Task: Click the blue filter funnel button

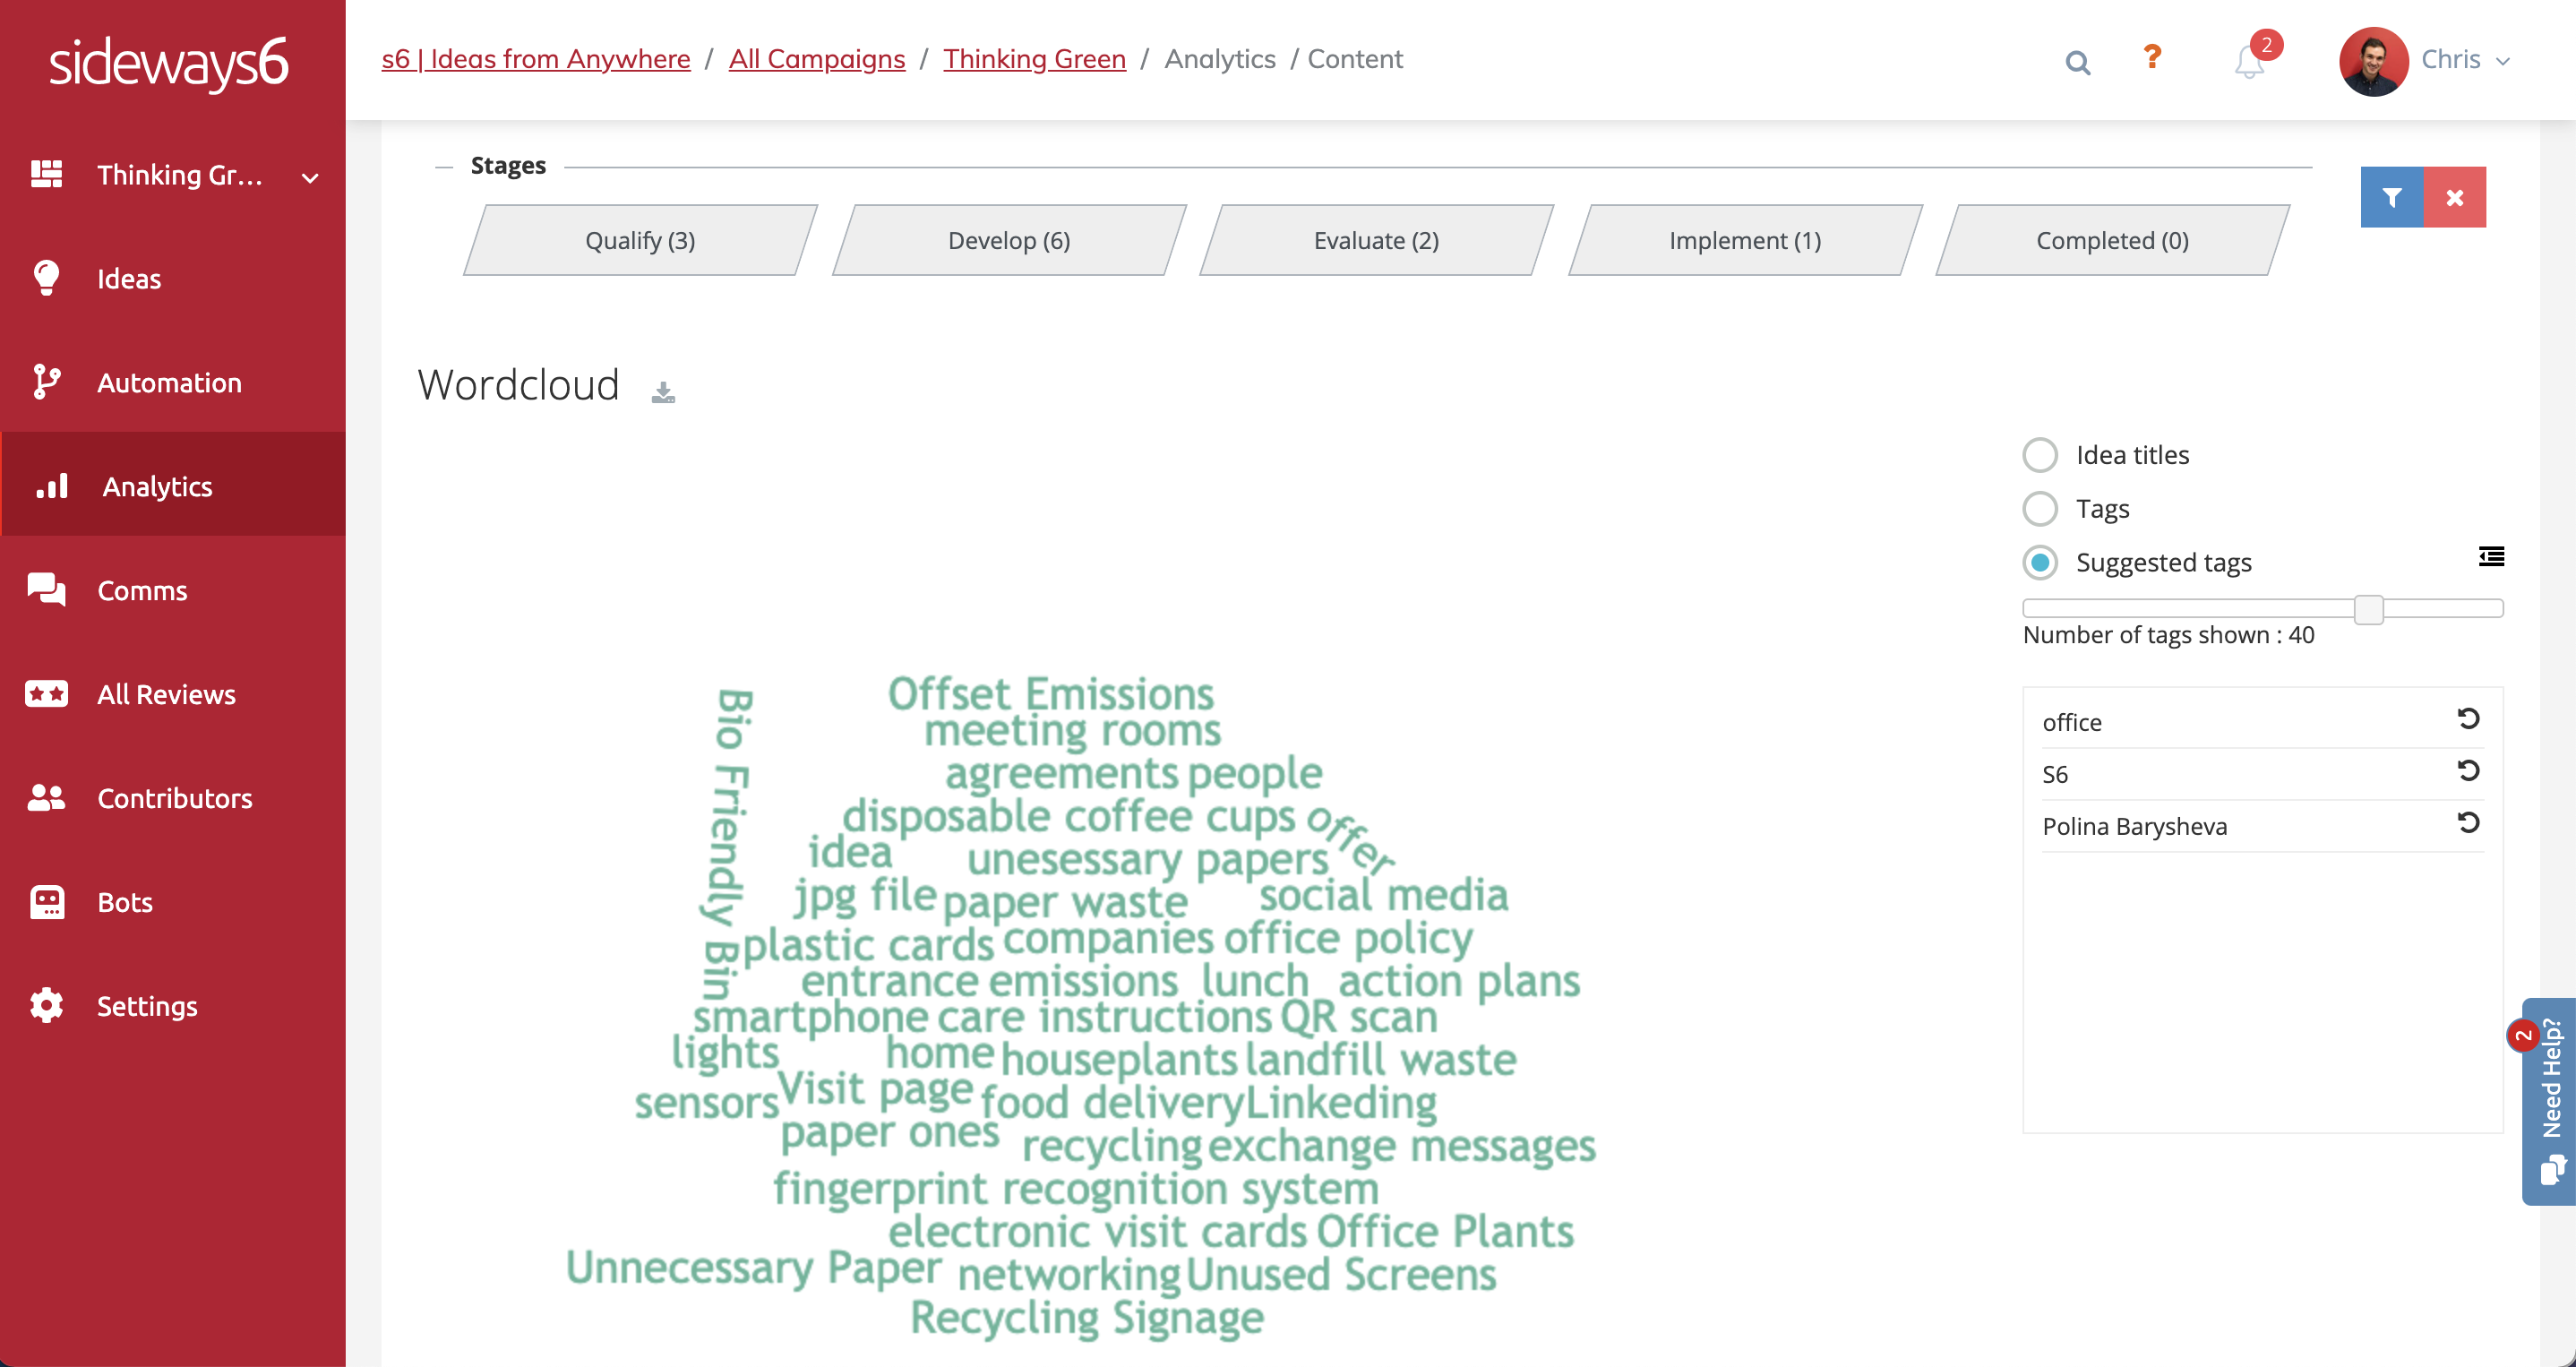Action: point(2391,197)
